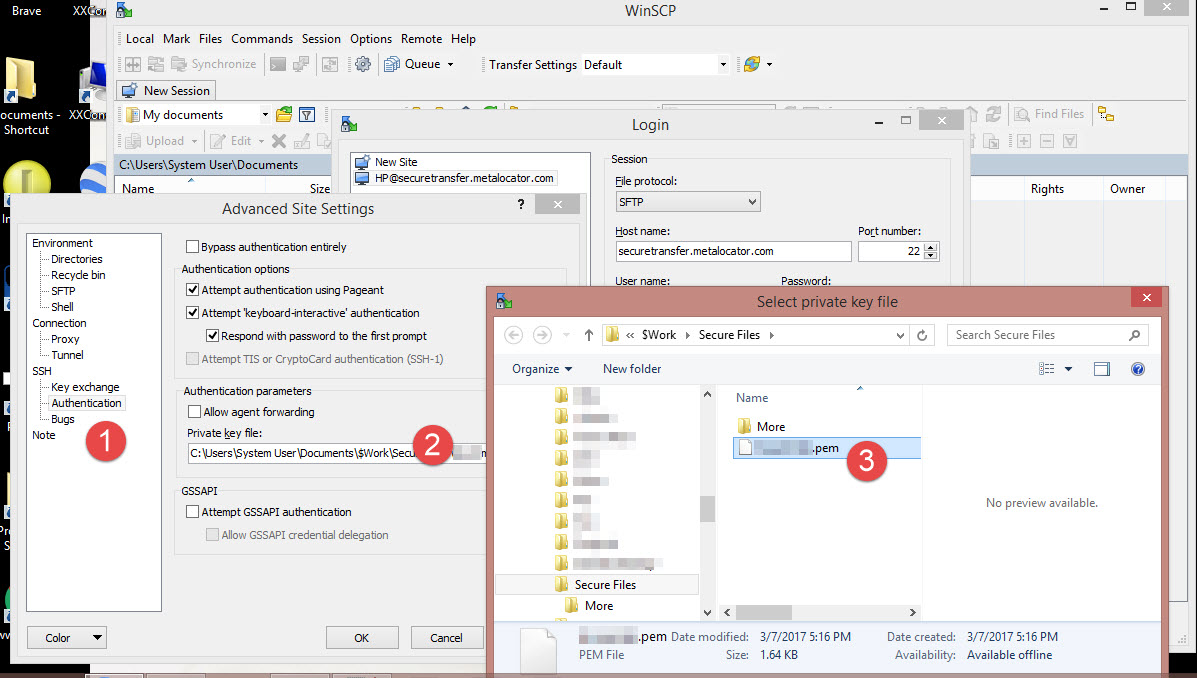
Task: Click the delete X icon in local toolbar
Action: point(279,141)
